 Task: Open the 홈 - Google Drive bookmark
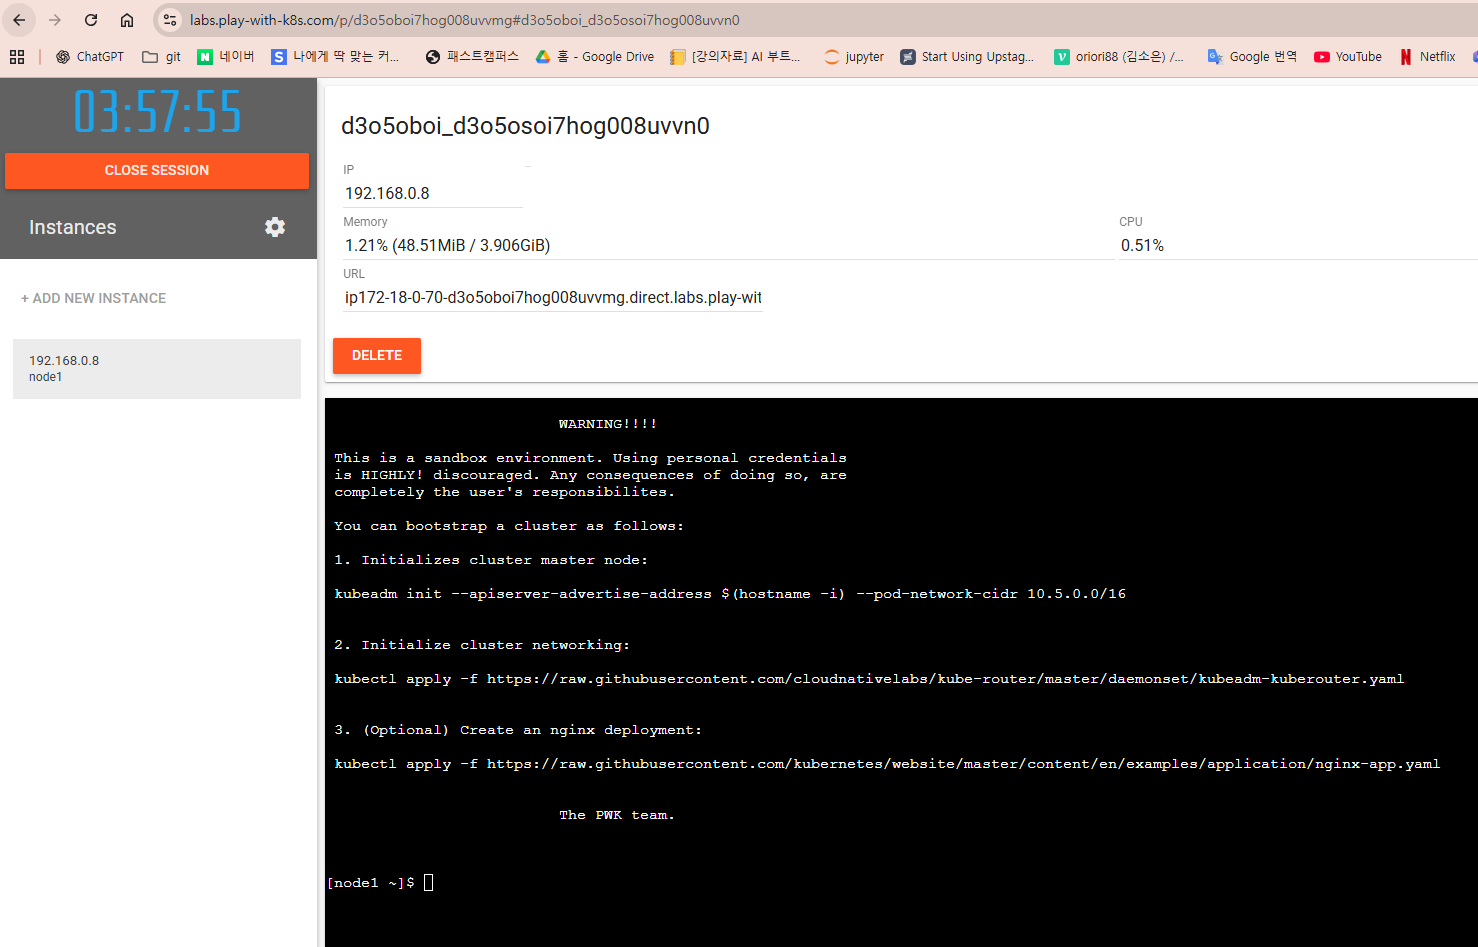595,57
